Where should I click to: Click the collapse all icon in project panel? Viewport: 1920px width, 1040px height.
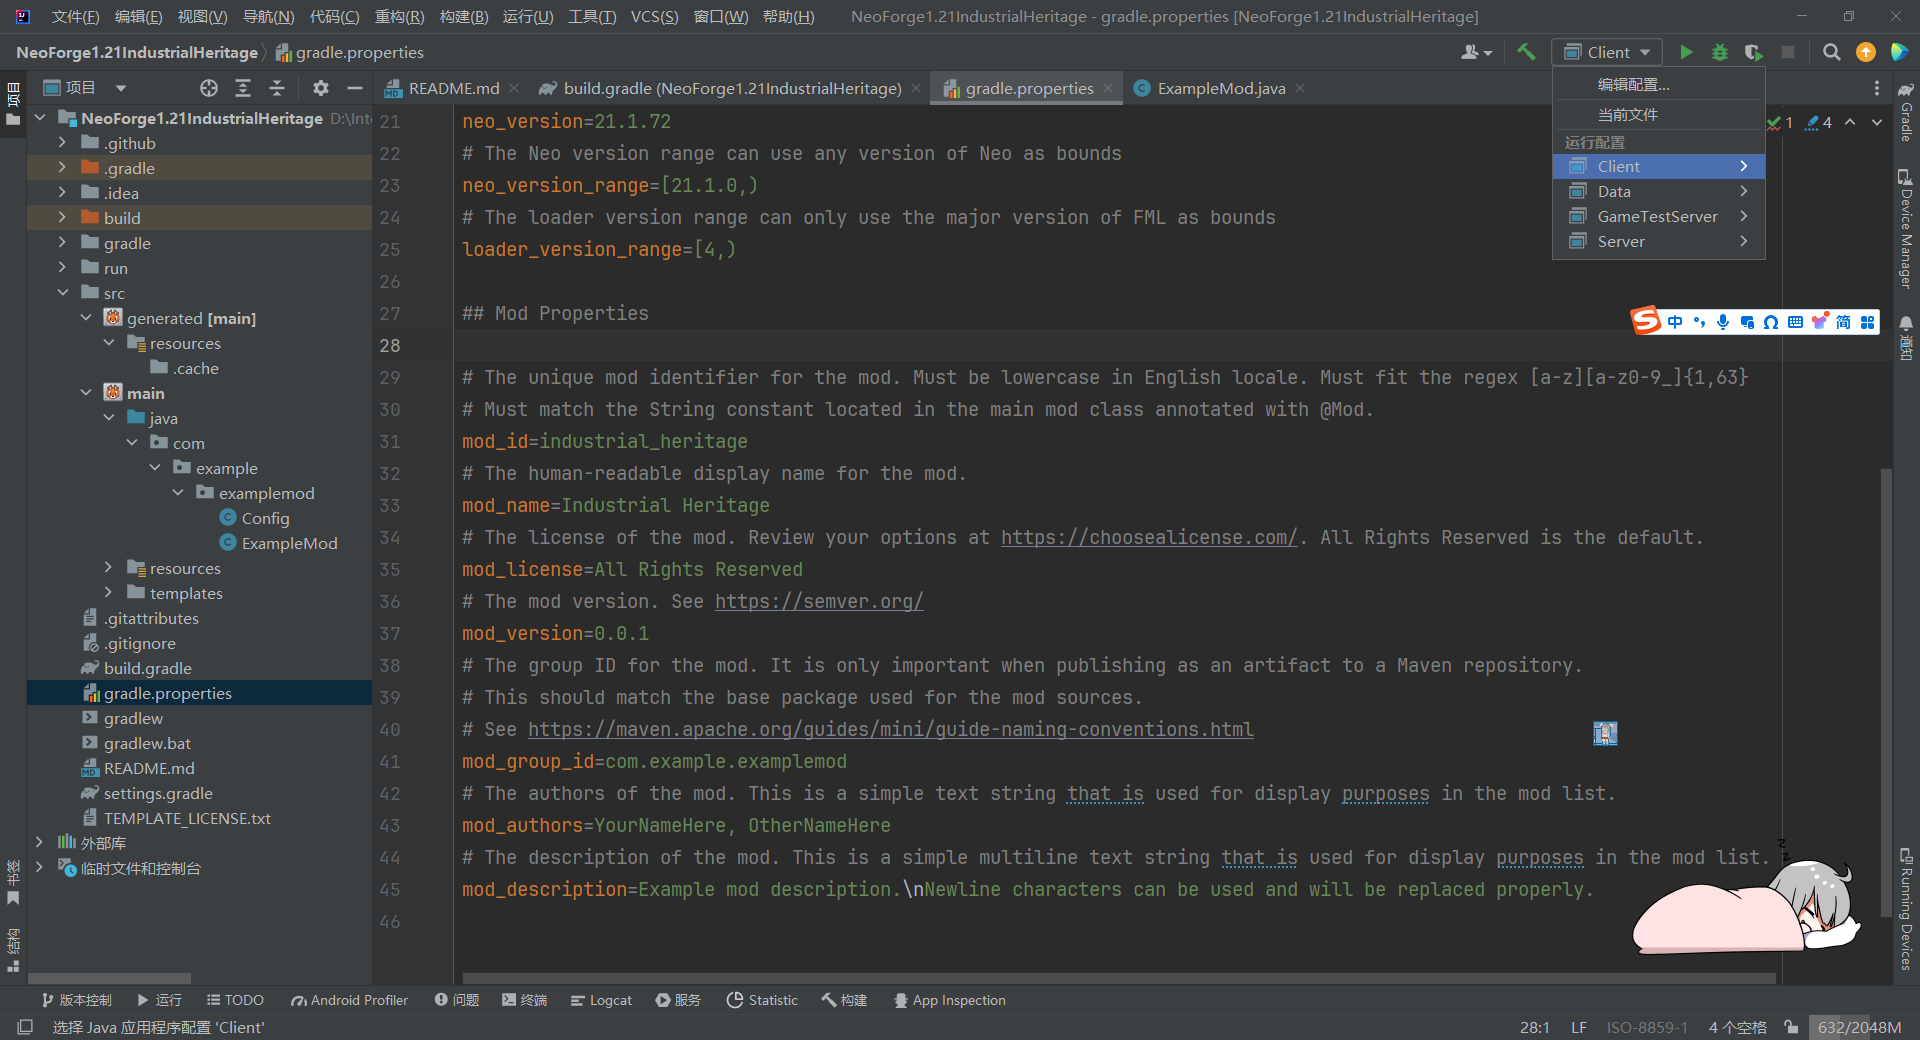coord(277,88)
